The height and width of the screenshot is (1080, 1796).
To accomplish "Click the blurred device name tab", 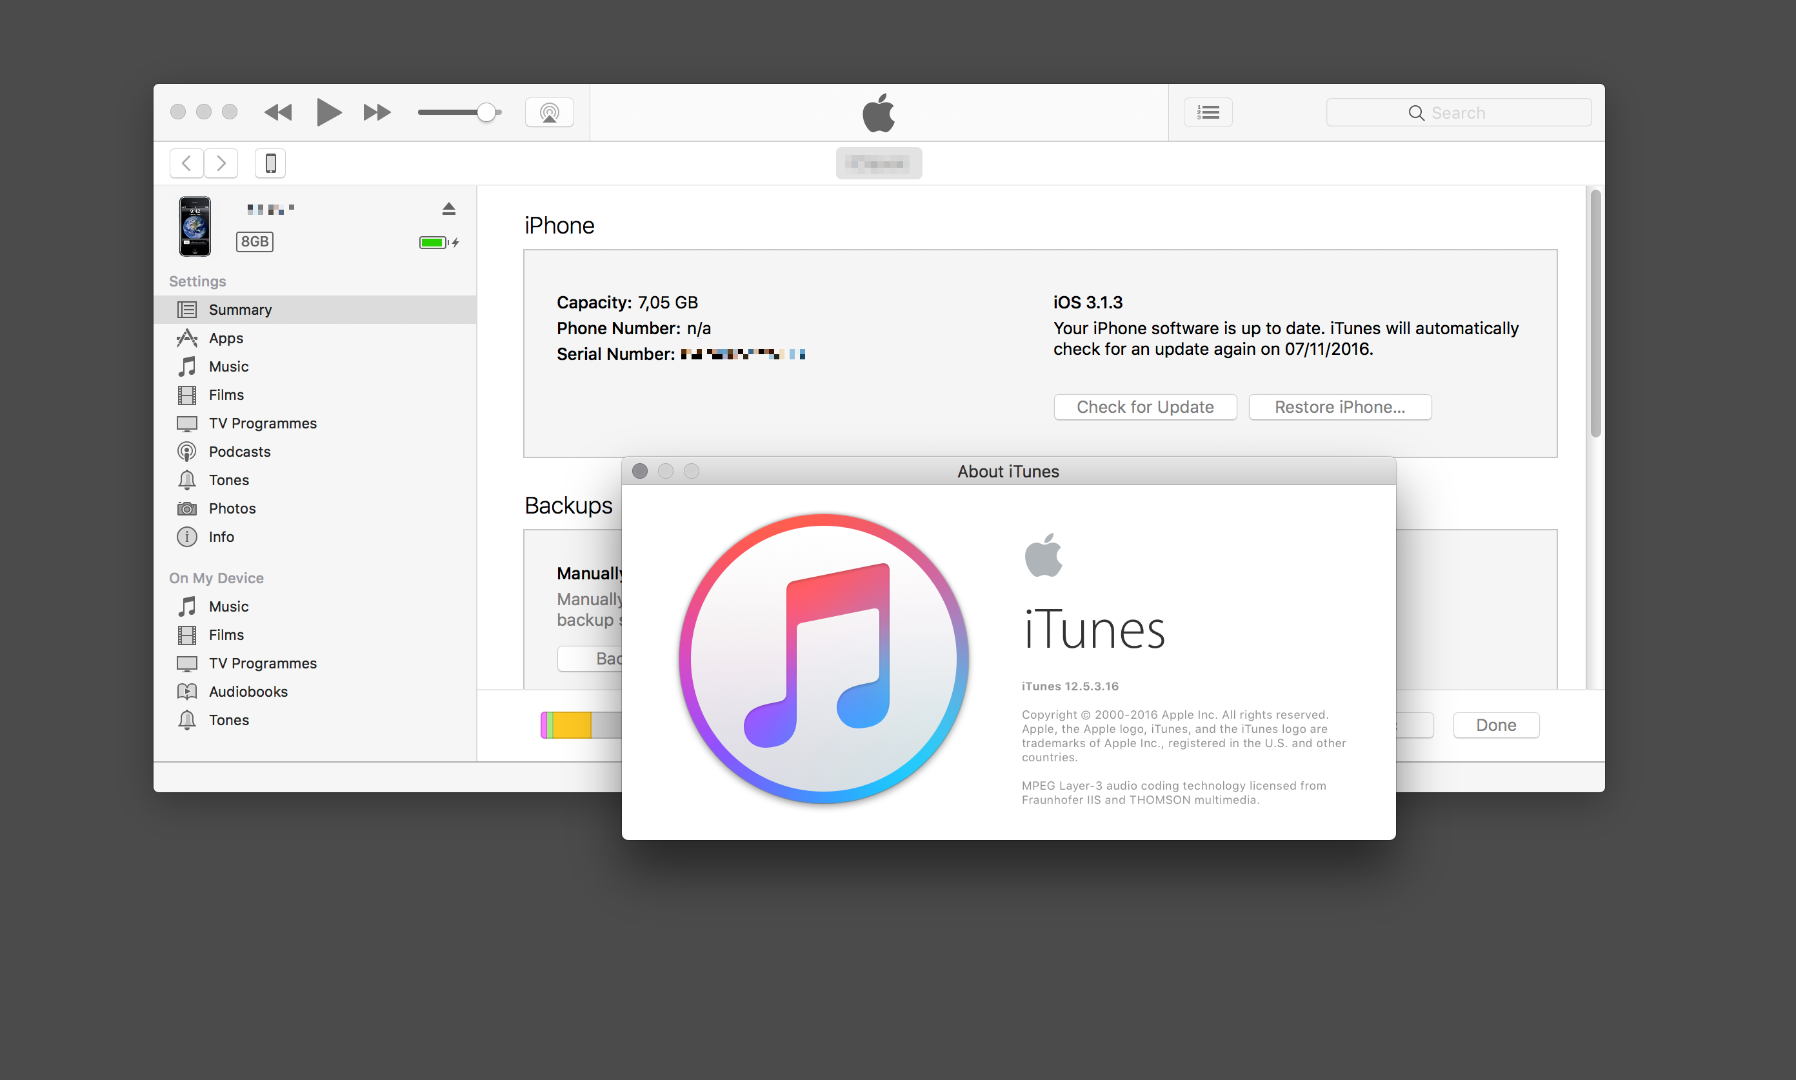I will click(879, 163).
